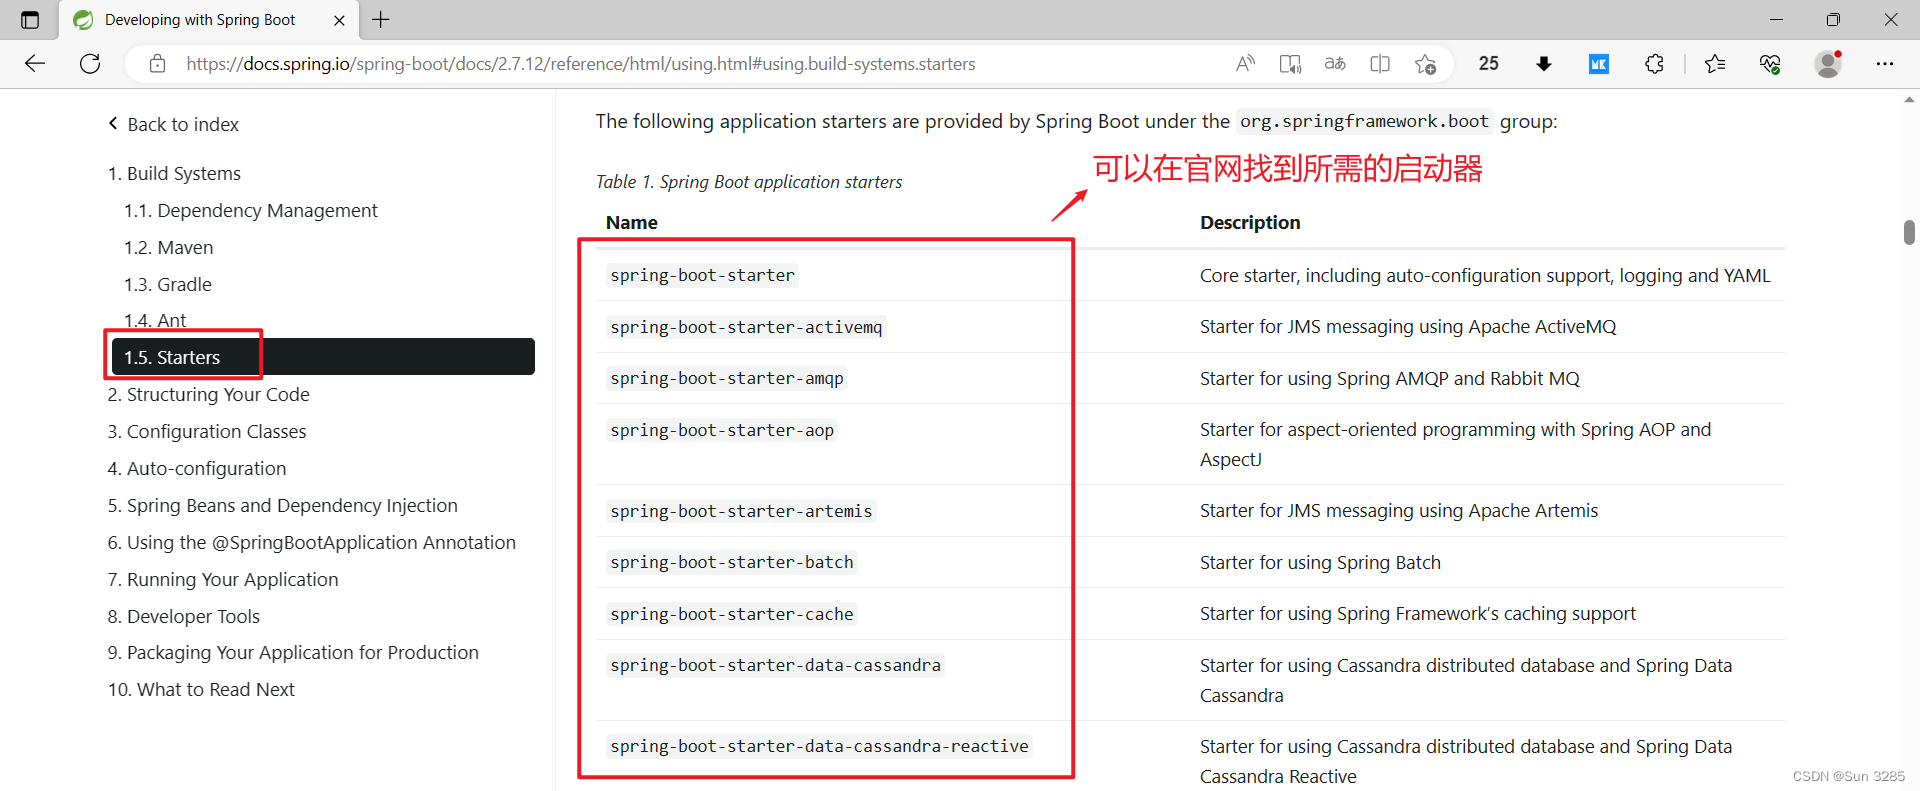Go to 1.3. Gradle section

coord(168,284)
